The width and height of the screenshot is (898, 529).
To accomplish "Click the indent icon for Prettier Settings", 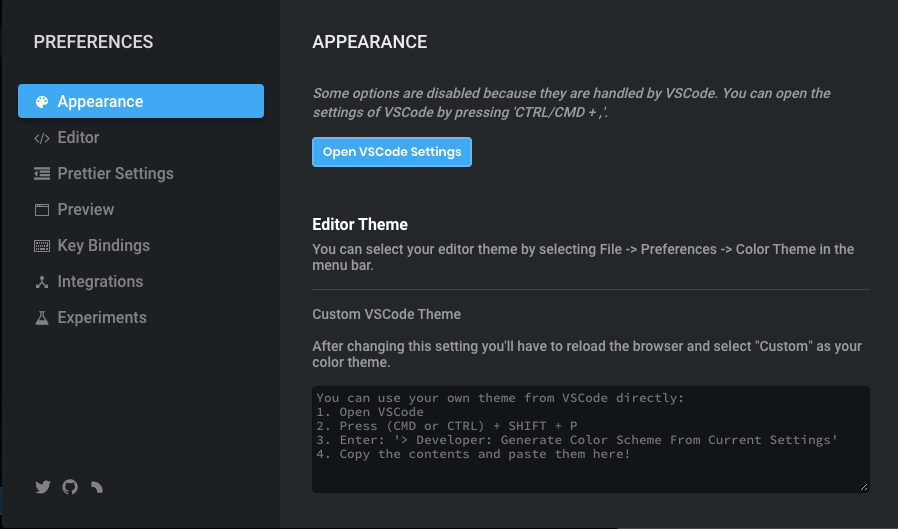I will (42, 174).
